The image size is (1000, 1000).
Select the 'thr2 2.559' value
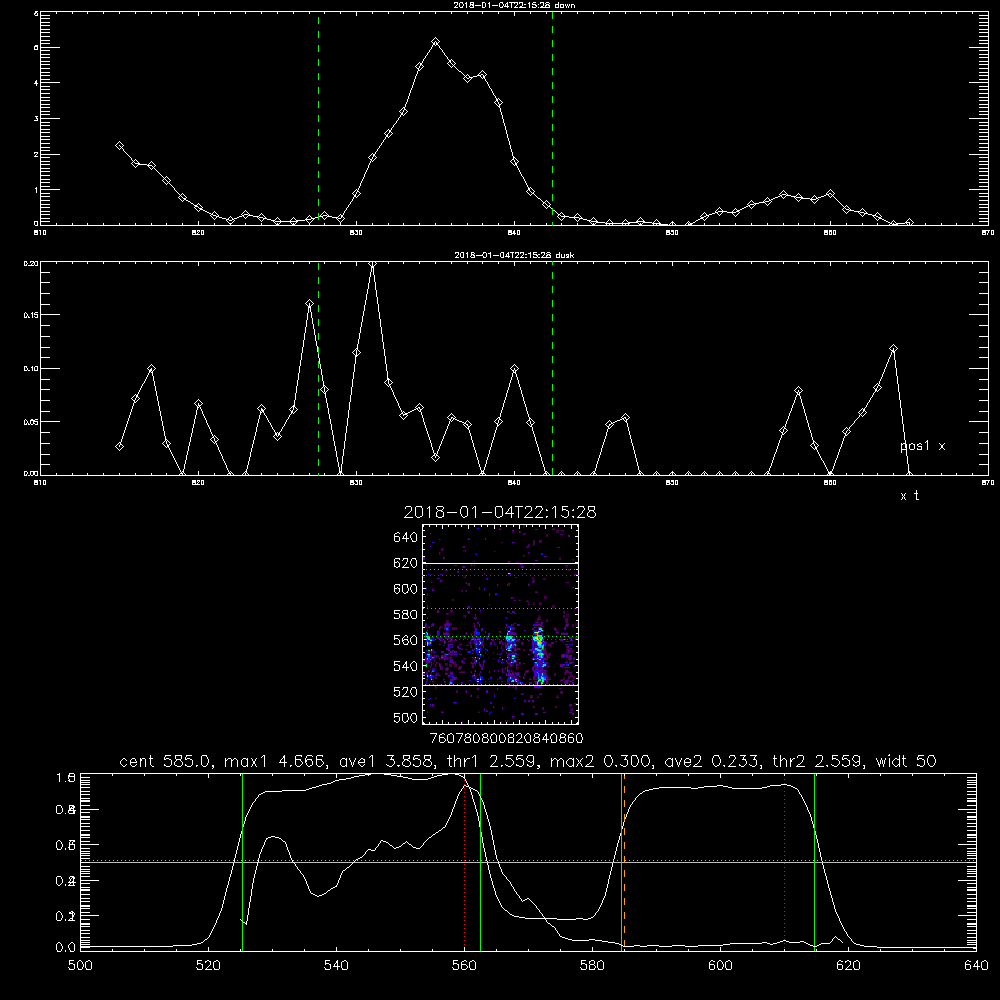[x=817, y=761]
